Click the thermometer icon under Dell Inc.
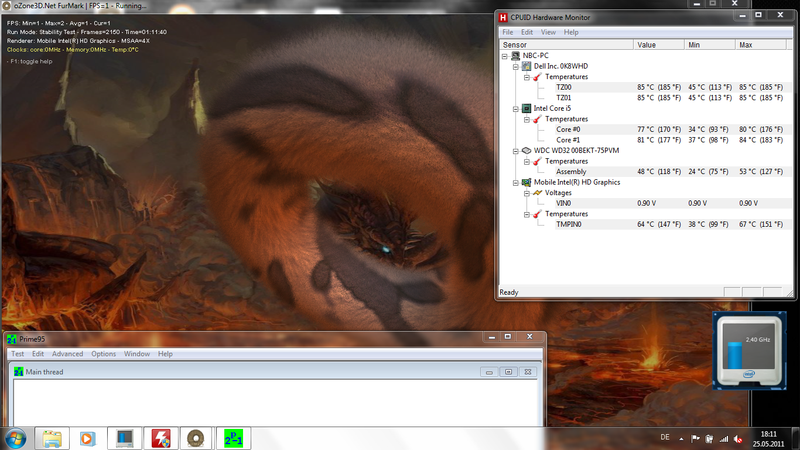800x450 pixels. (x=537, y=77)
